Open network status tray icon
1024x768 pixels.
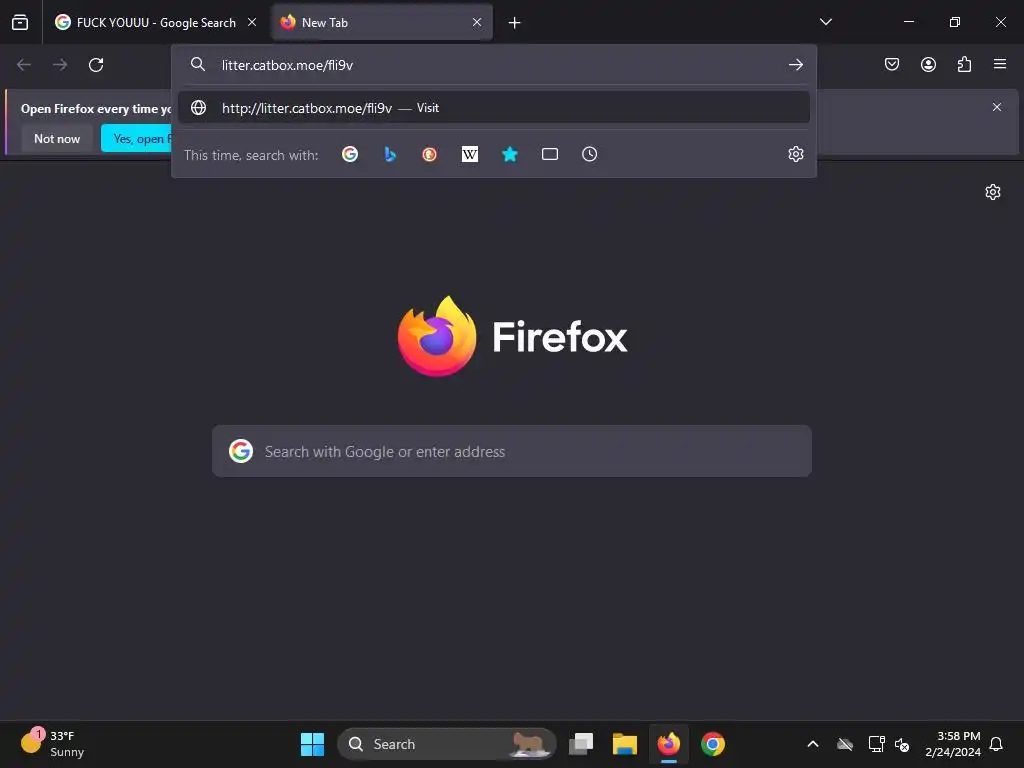tap(876, 744)
